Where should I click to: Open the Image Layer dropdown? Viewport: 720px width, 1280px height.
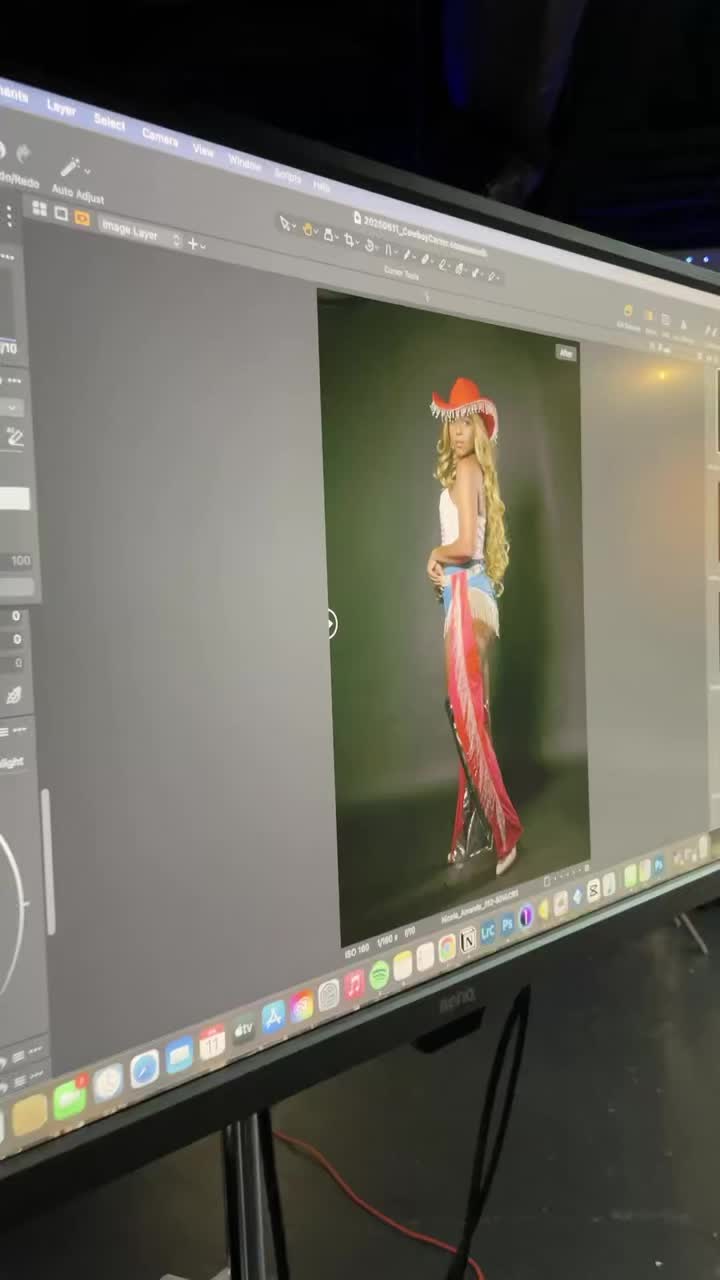(x=140, y=233)
